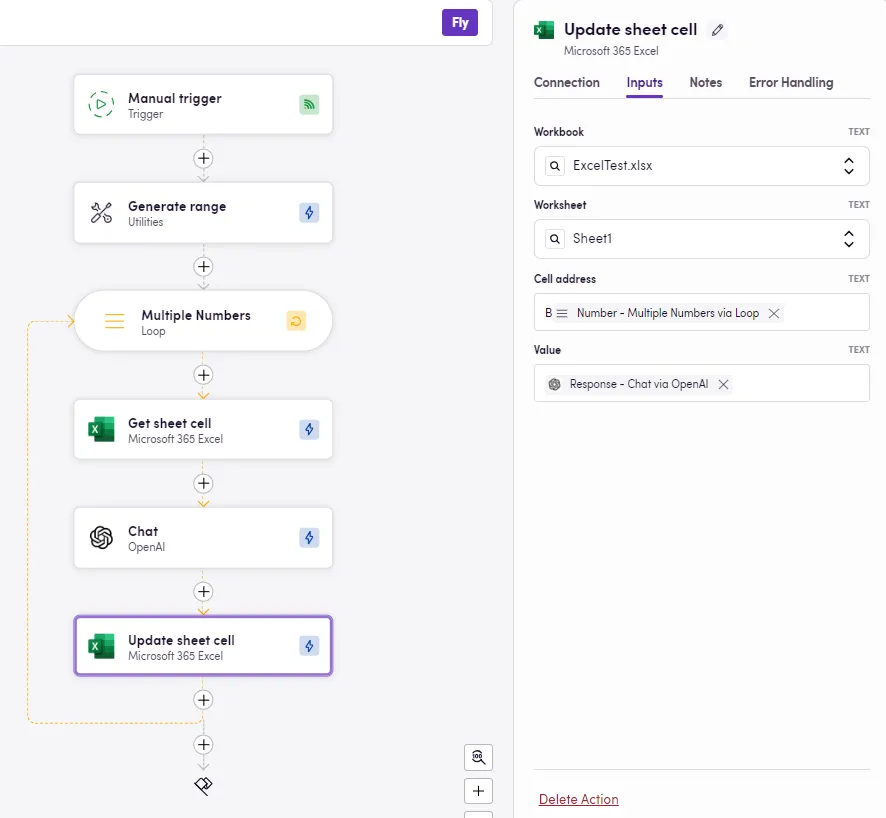This screenshot has height=818, width=886.
Task: Click the zoom-to-fit magnifier canvas icon
Action: pos(478,757)
